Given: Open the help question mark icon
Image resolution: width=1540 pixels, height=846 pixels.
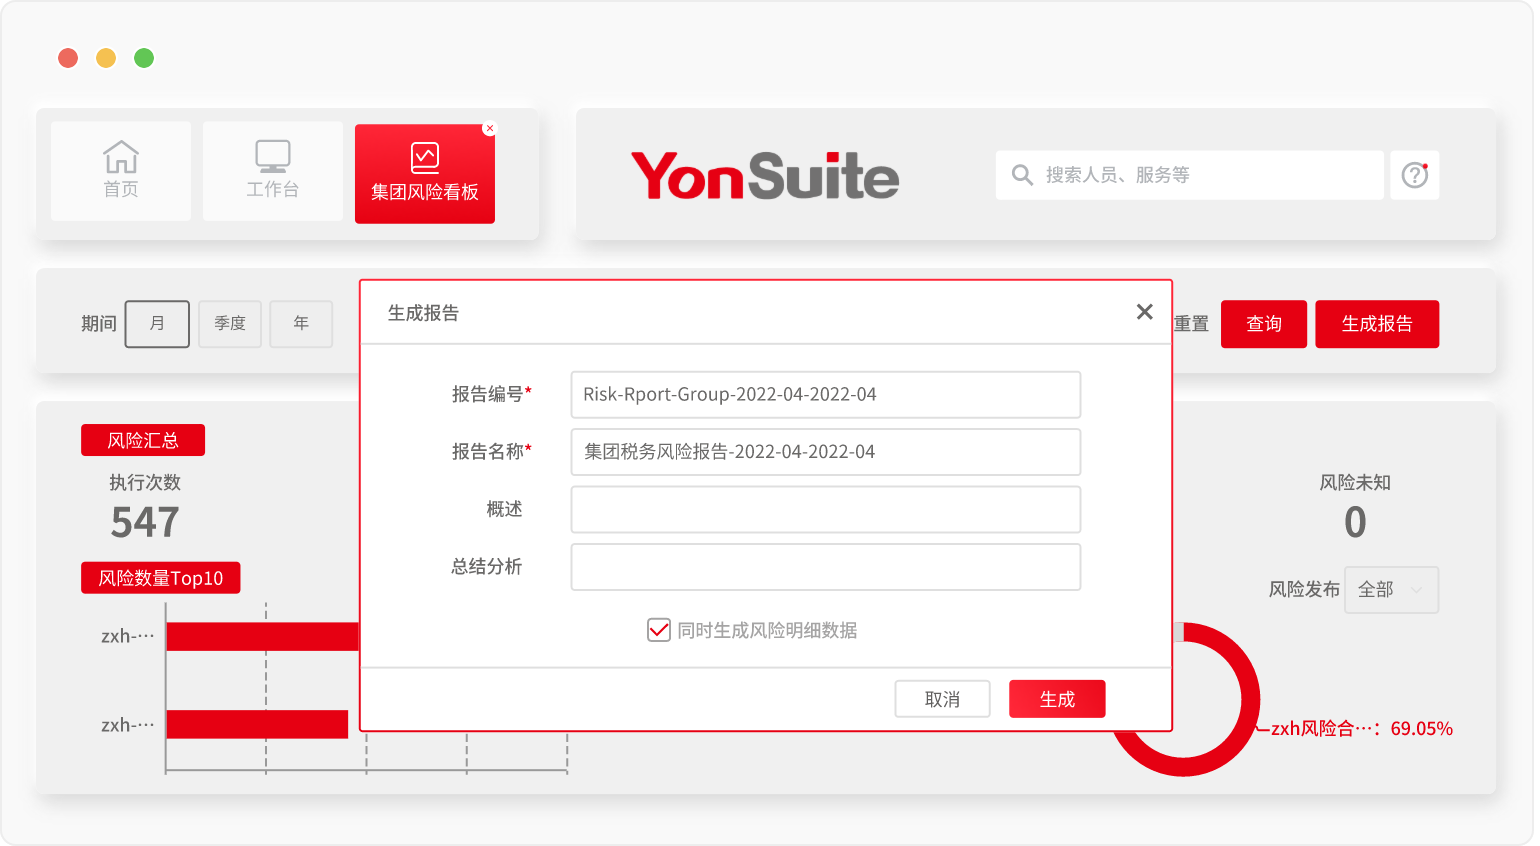Looking at the screenshot, I should [x=1414, y=175].
